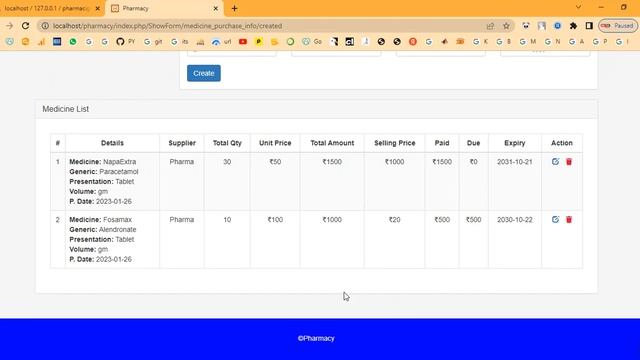Open the 'G K' bookmark

pos(480,42)
